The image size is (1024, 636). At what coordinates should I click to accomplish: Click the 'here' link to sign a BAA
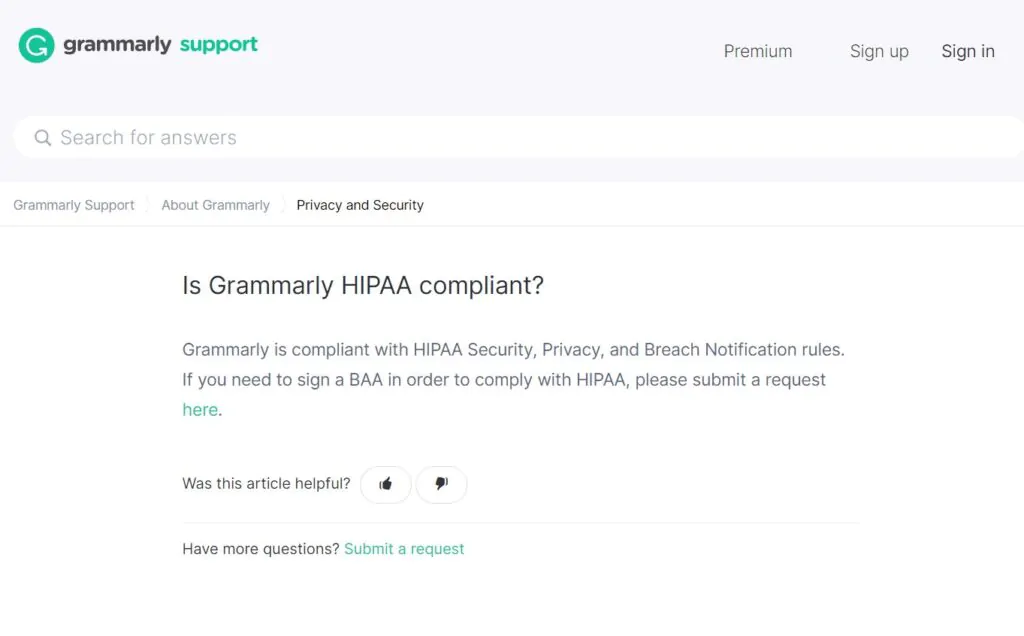[199, 409]
